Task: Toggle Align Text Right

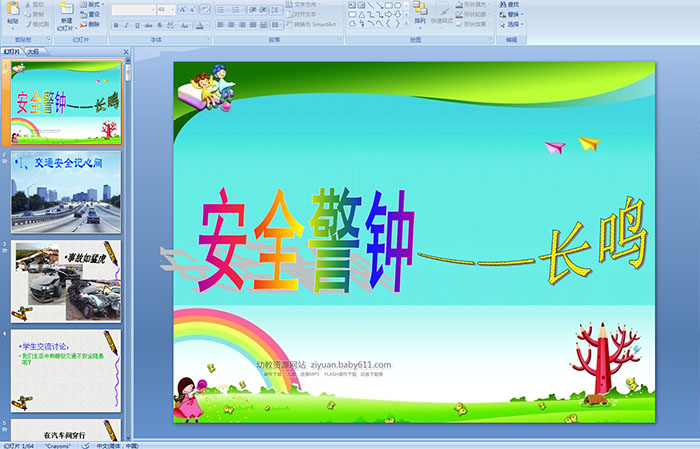Action: point(242,25)
